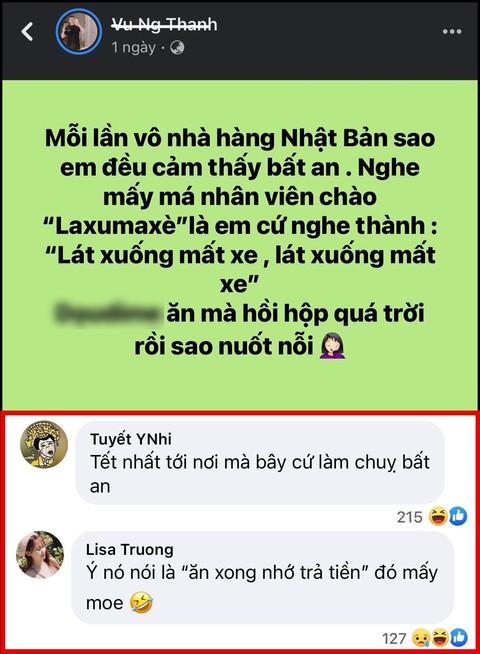Open poster's profile picture with blue ring

point(79,32)
